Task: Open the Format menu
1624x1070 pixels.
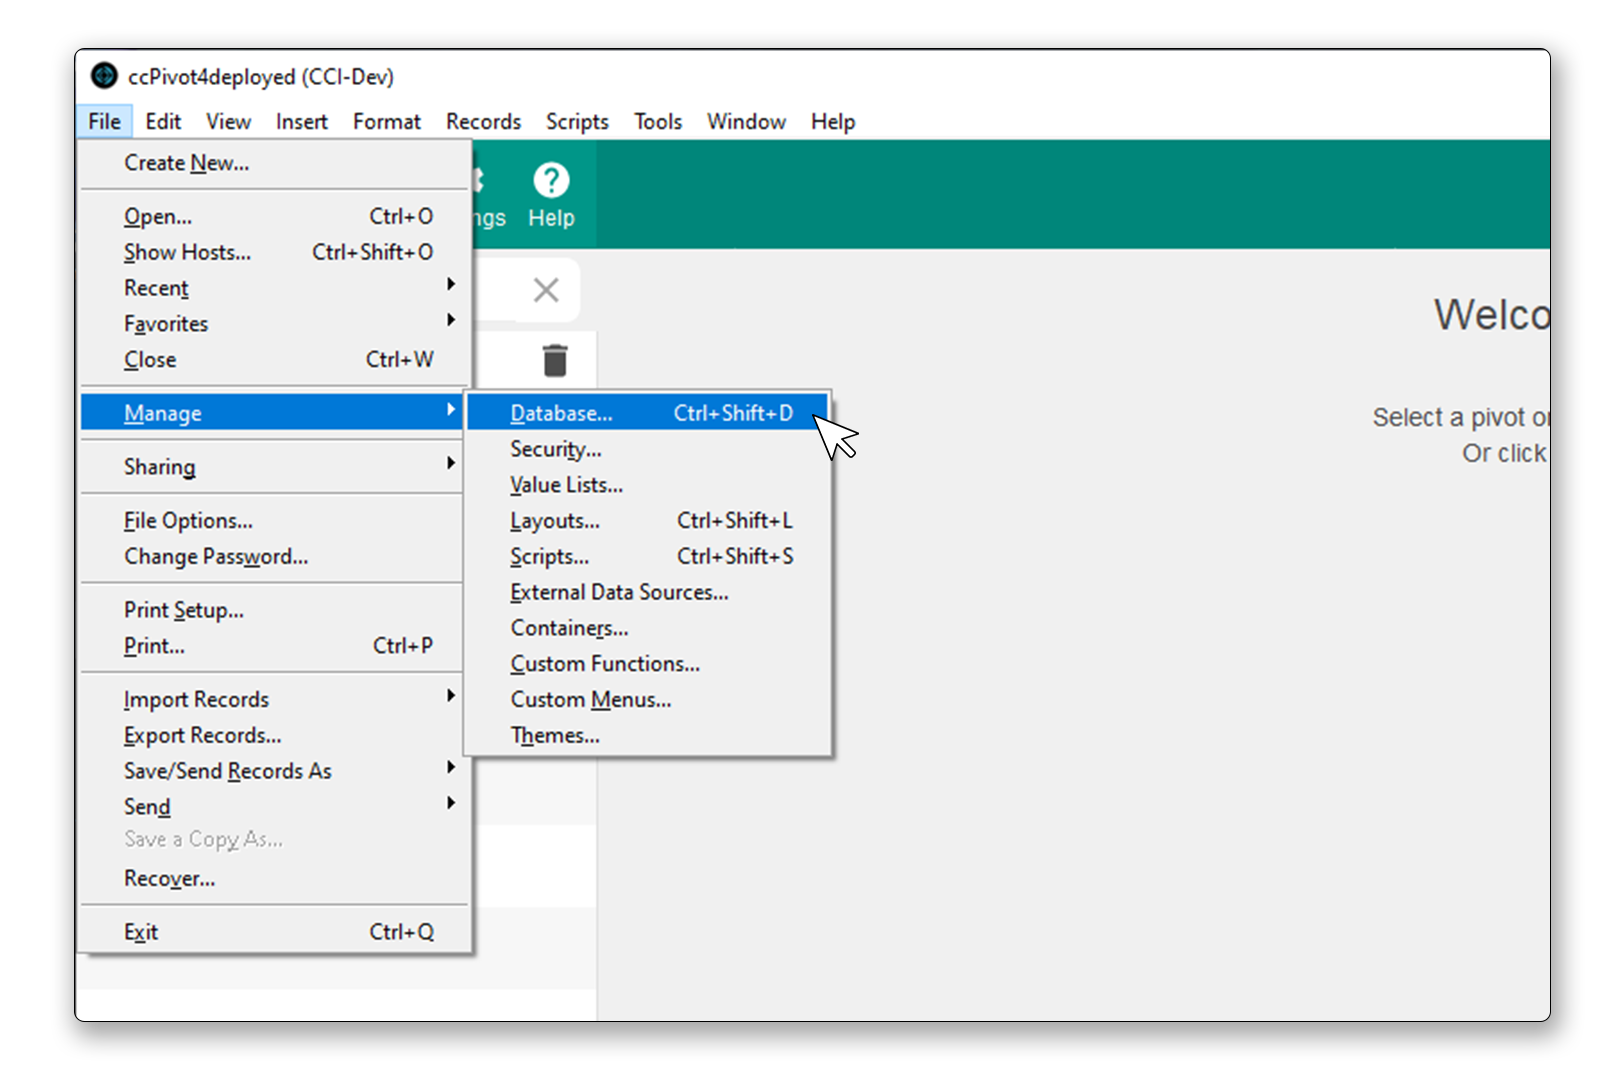Action: [386, 122]
